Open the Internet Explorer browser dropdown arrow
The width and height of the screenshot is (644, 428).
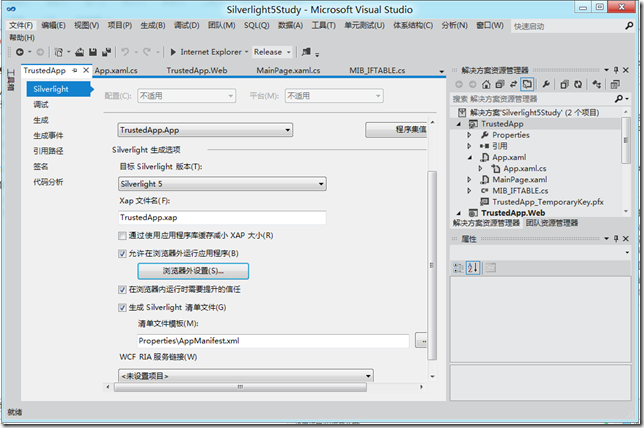coord(246,52)
